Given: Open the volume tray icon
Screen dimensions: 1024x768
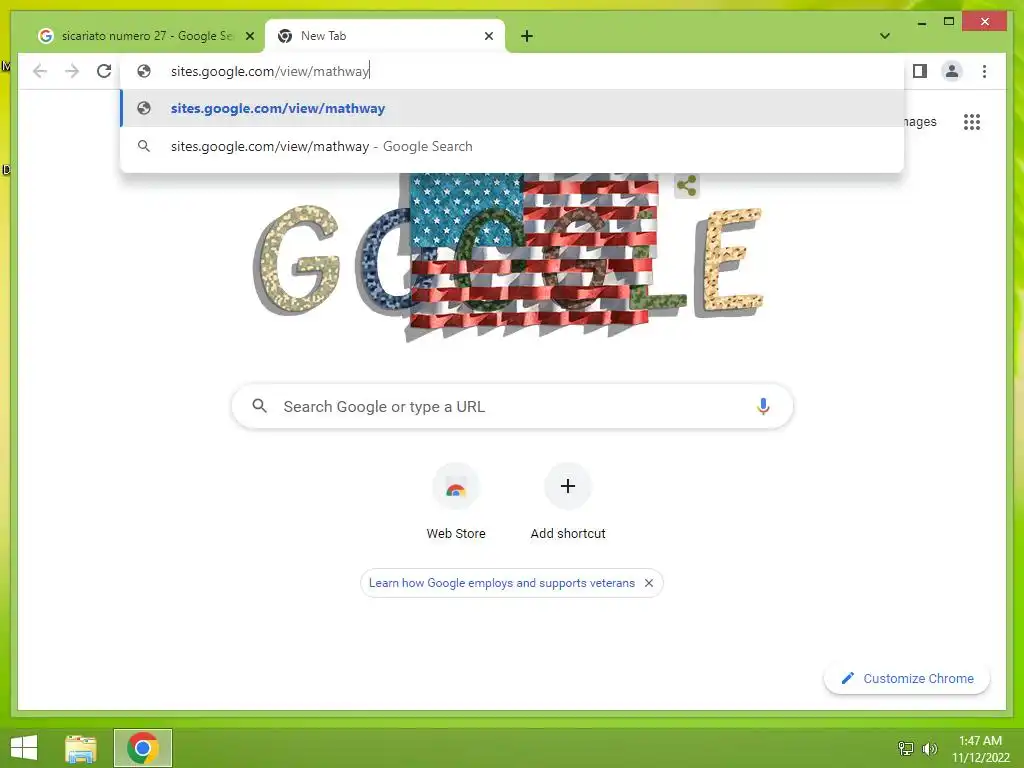Looking at the screenshot, I should (929, 748).
